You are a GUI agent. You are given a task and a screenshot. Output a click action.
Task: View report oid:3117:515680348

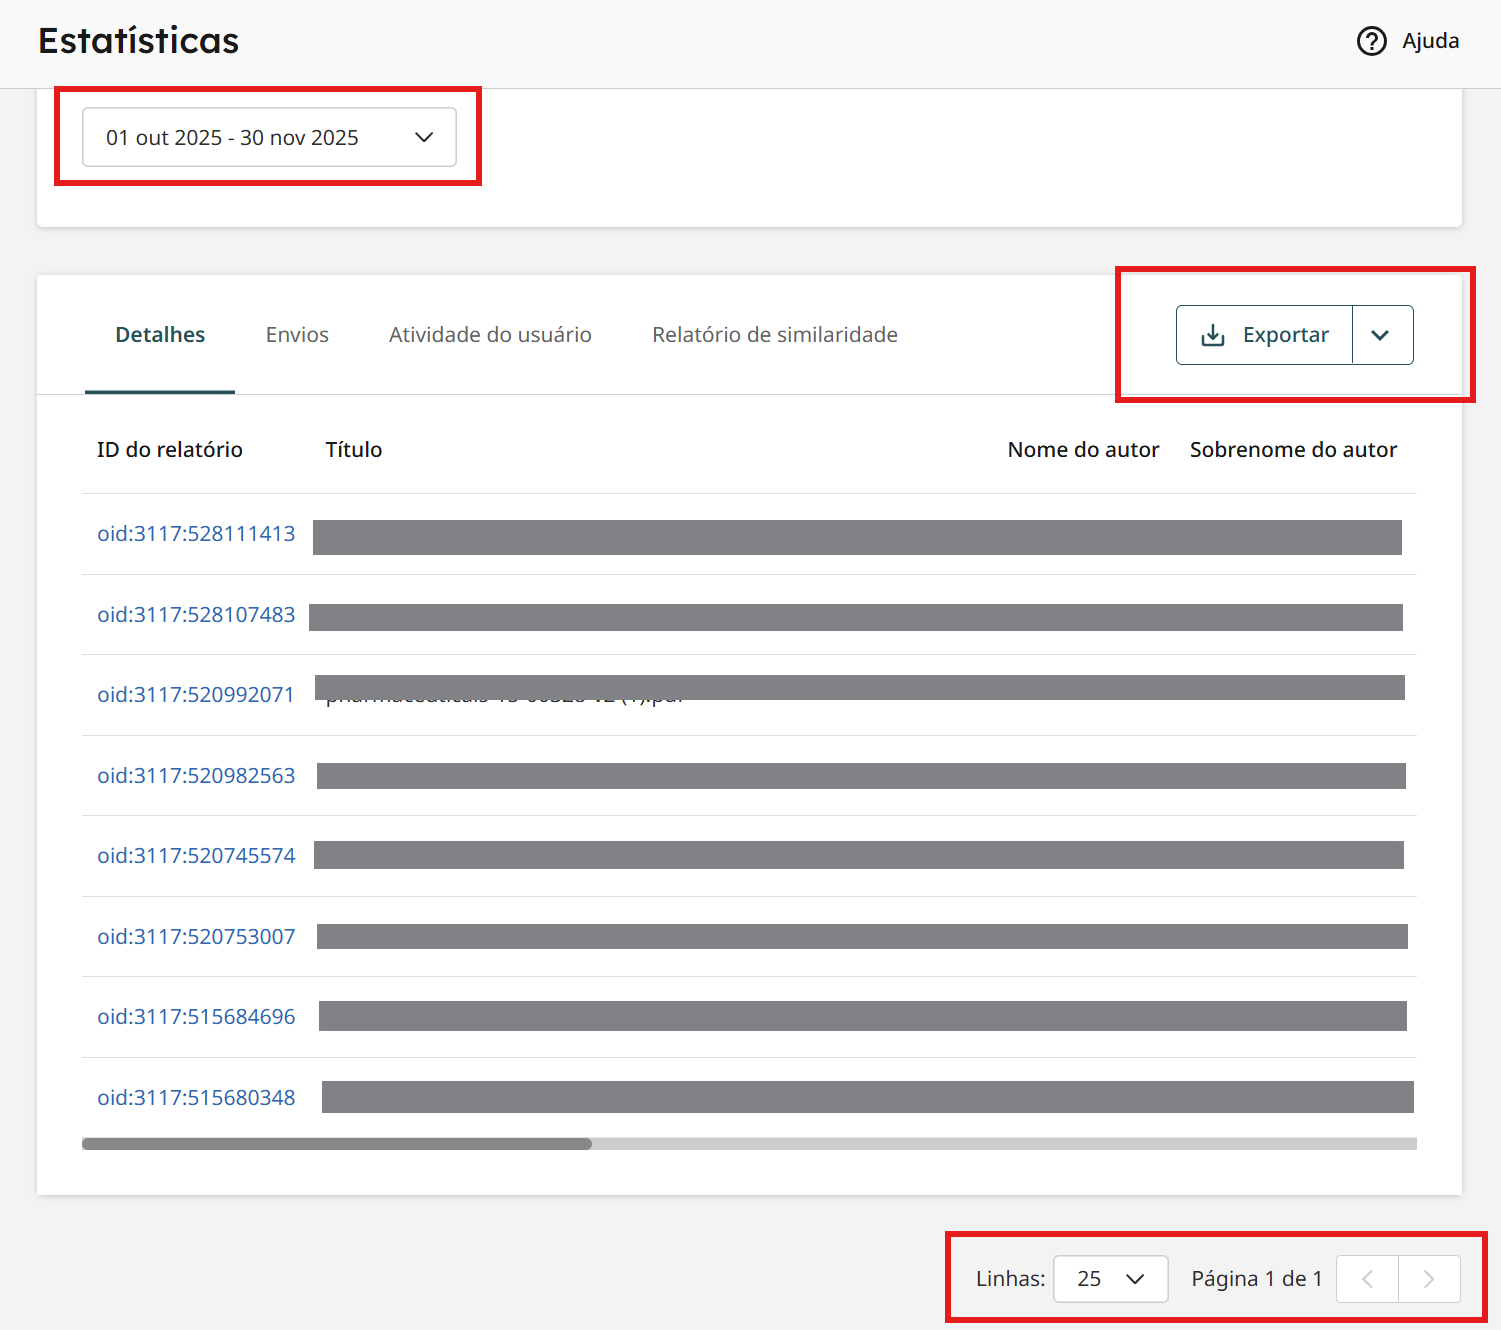(196, 1098)
